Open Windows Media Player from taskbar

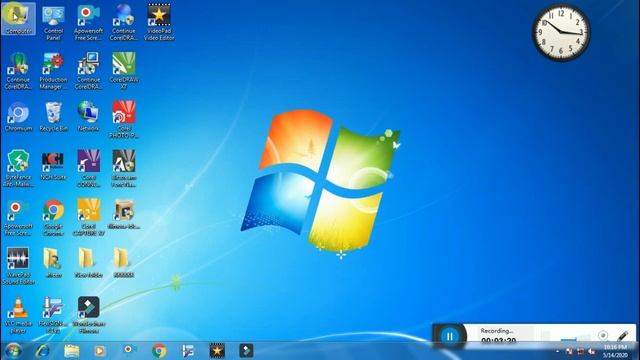(x=100, y=351)
